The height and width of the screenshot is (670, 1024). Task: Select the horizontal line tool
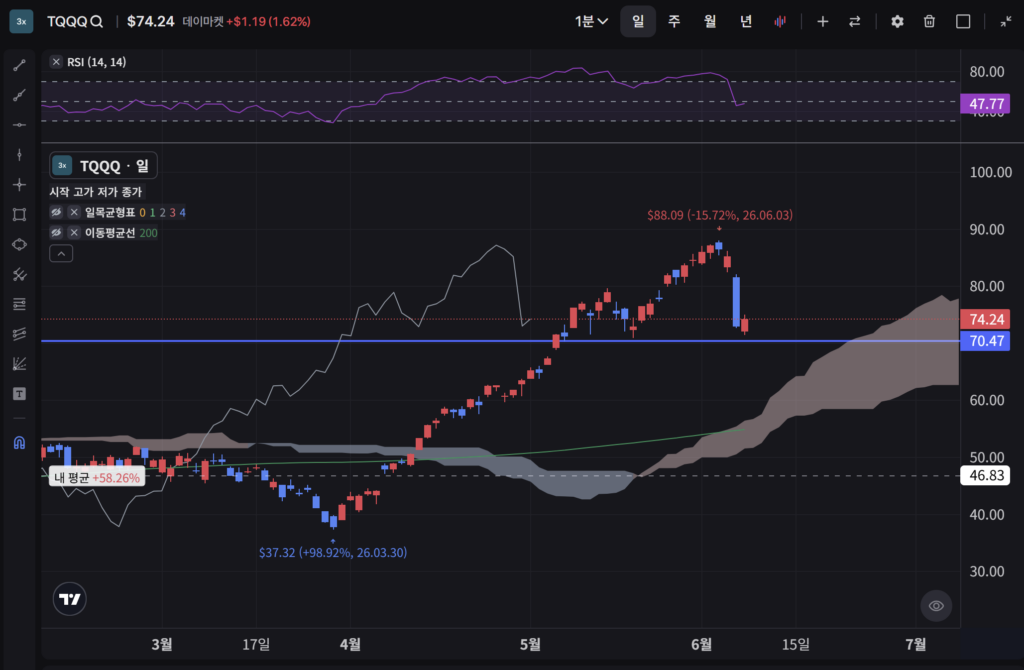pos(20,125)
